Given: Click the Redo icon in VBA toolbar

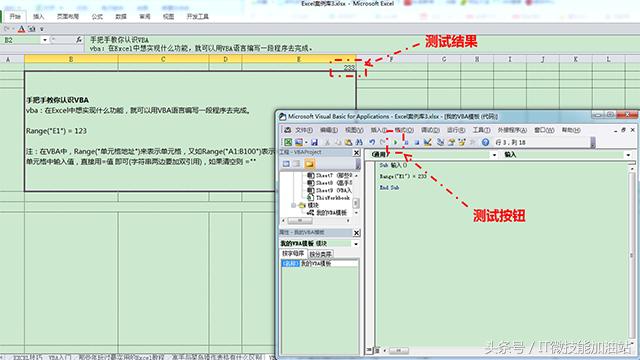Looking at the screenshot, I should 382,142.
